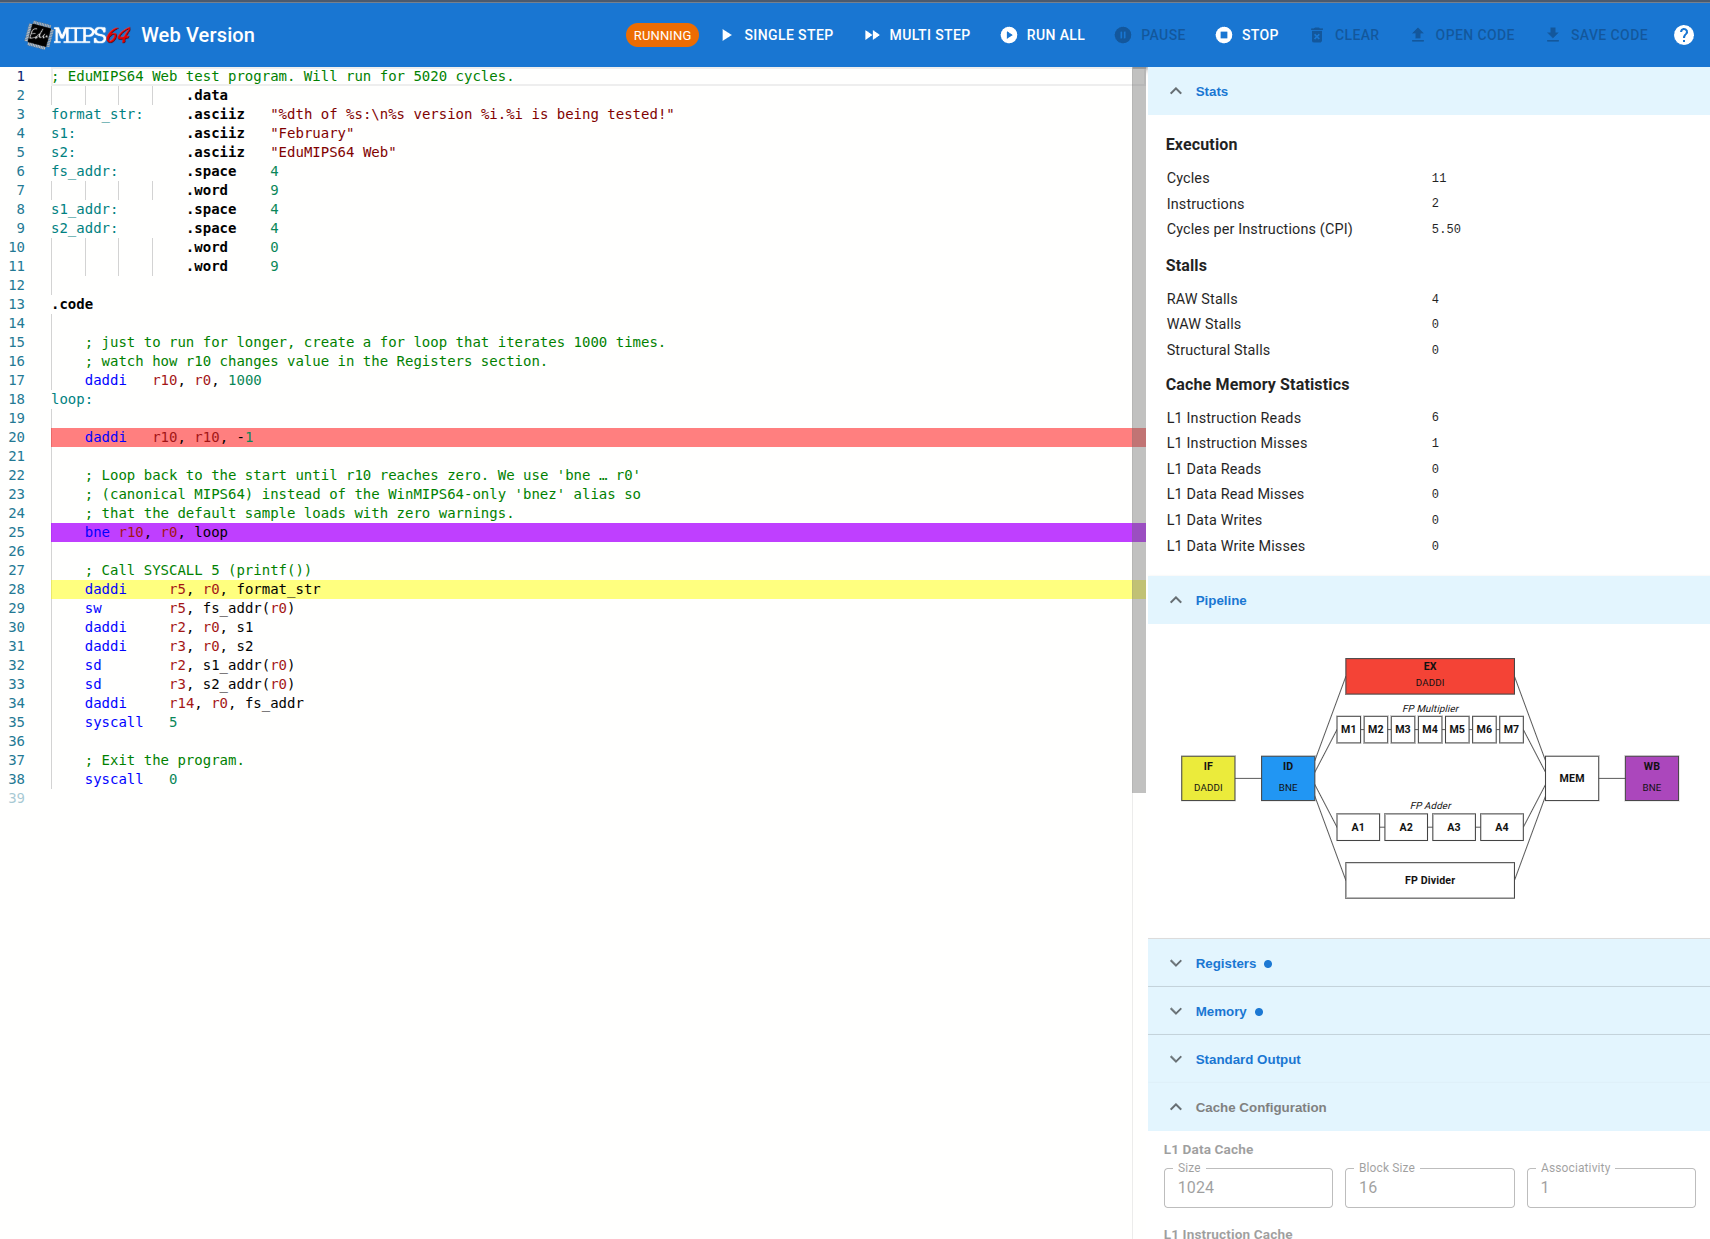This screenshot has height=1239, width=1710.
Task: Collapse the Pipeline section chevron
Action: point(1176,600)
